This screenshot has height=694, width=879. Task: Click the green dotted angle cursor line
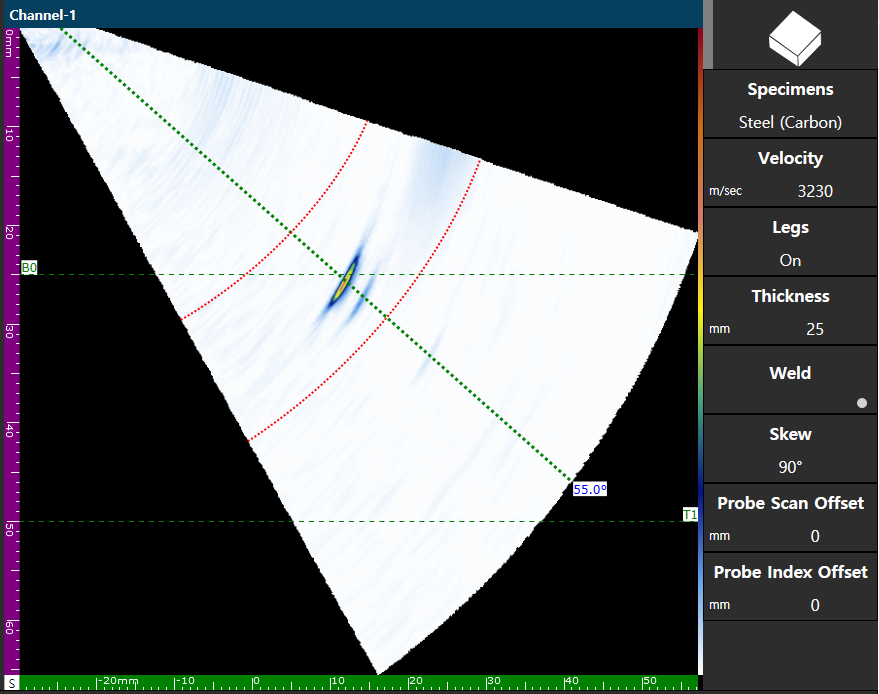coord(316,255)
